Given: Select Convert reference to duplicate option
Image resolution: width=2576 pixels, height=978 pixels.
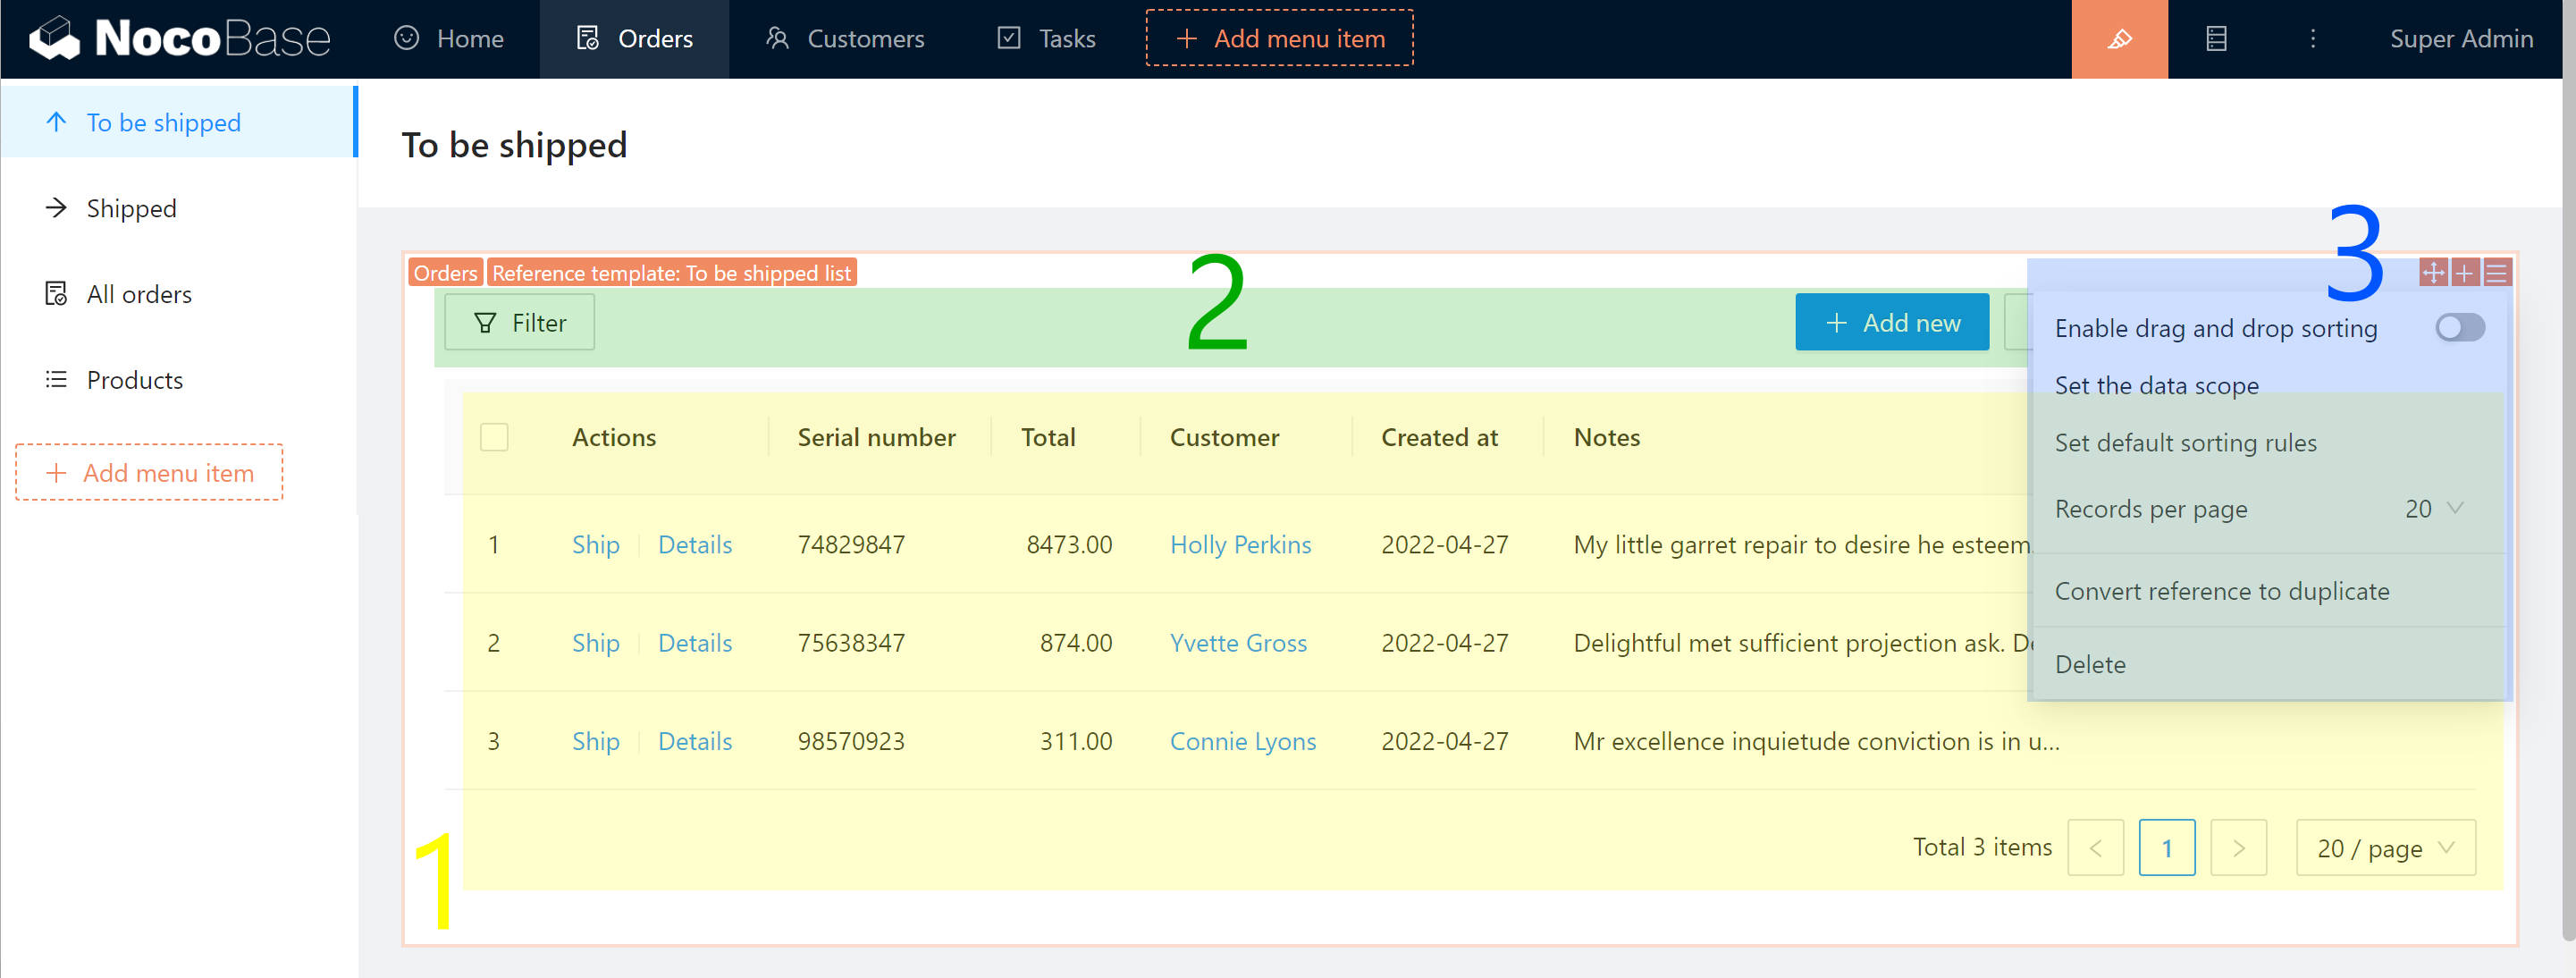Looking at the screenshot, I should click(2221, 591).
